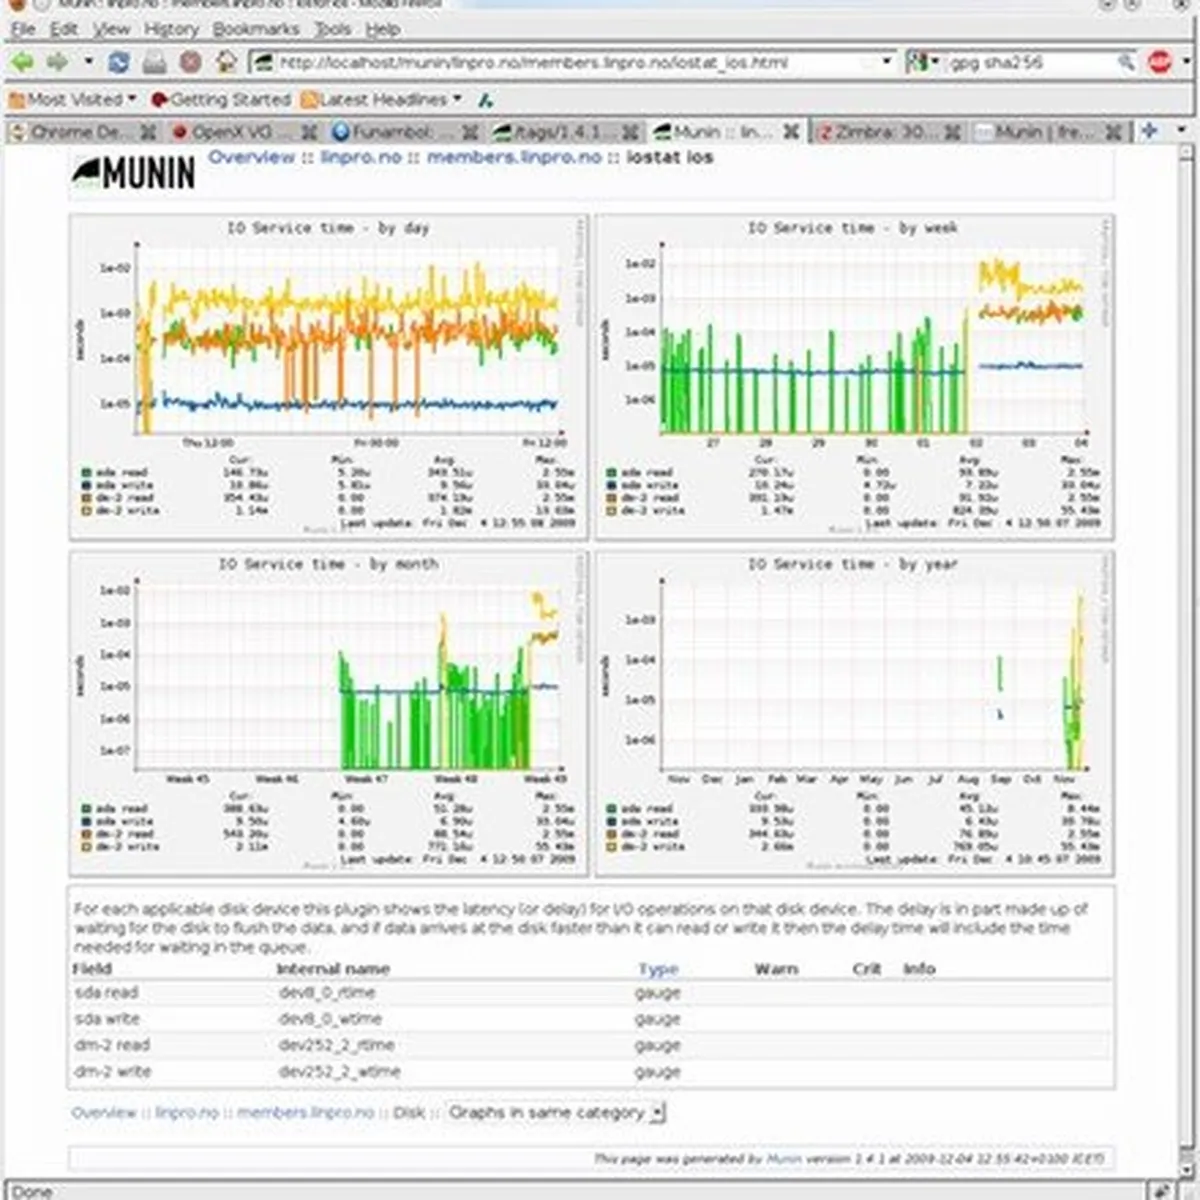Close the active Munin :: lin... tab
The image size is (1200, 1200).
click(x=791, y=131)
